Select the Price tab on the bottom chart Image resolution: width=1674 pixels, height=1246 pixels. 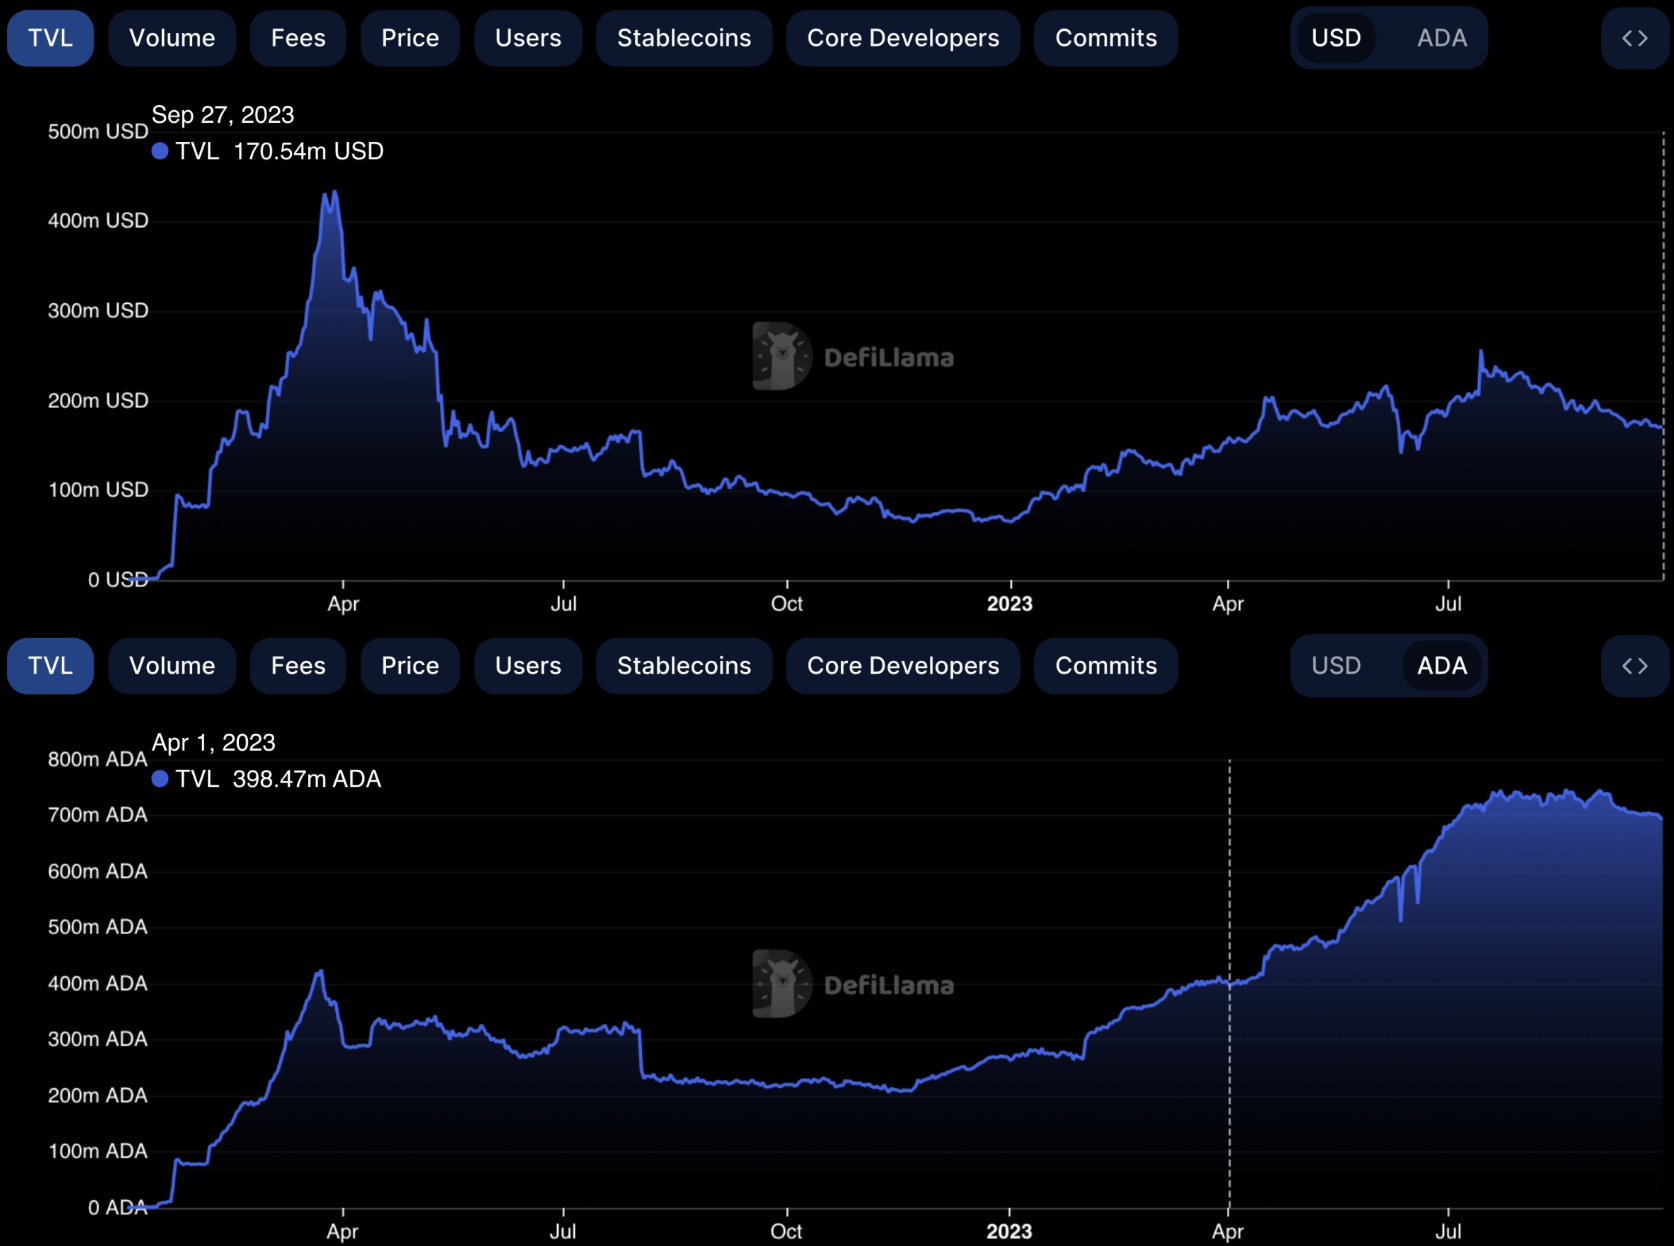pos(410,666)
